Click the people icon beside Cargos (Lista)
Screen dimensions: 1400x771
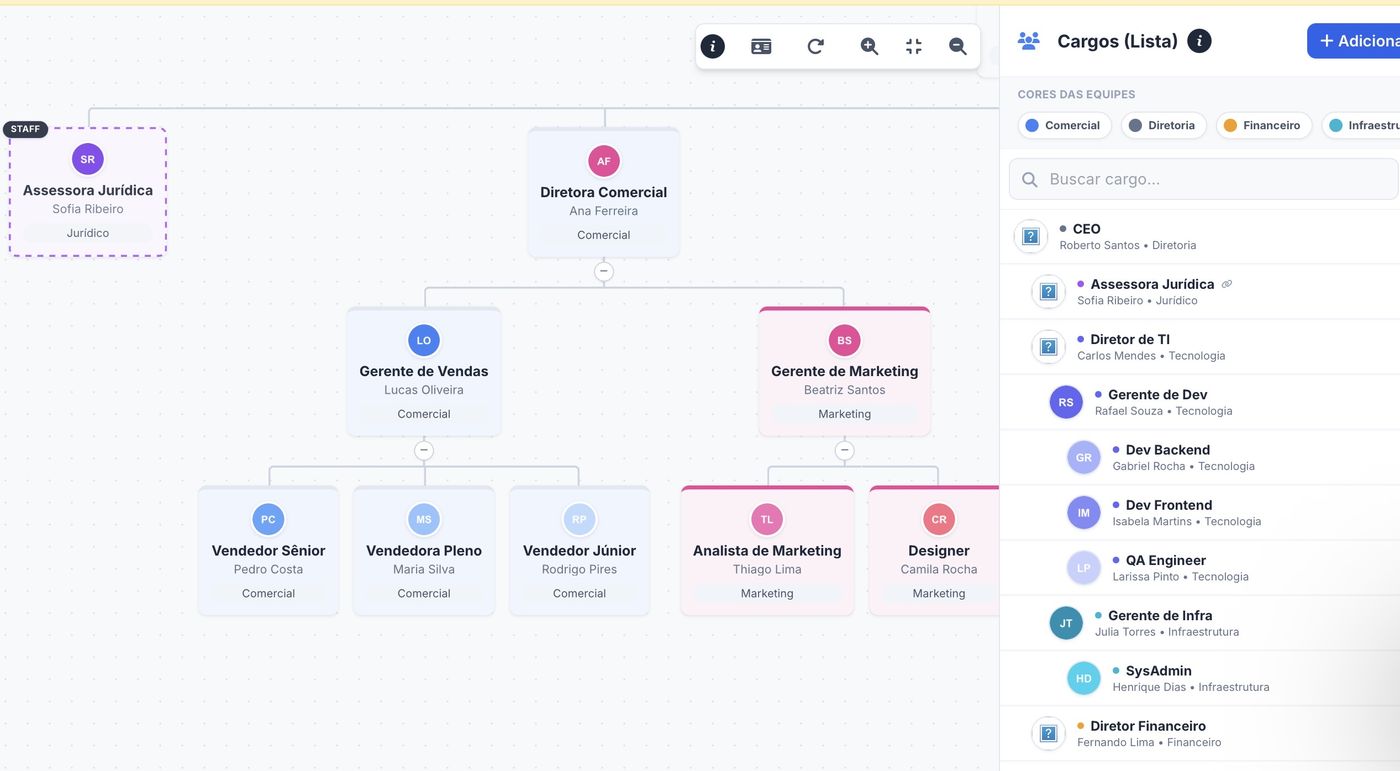(x=1029, y=41)
